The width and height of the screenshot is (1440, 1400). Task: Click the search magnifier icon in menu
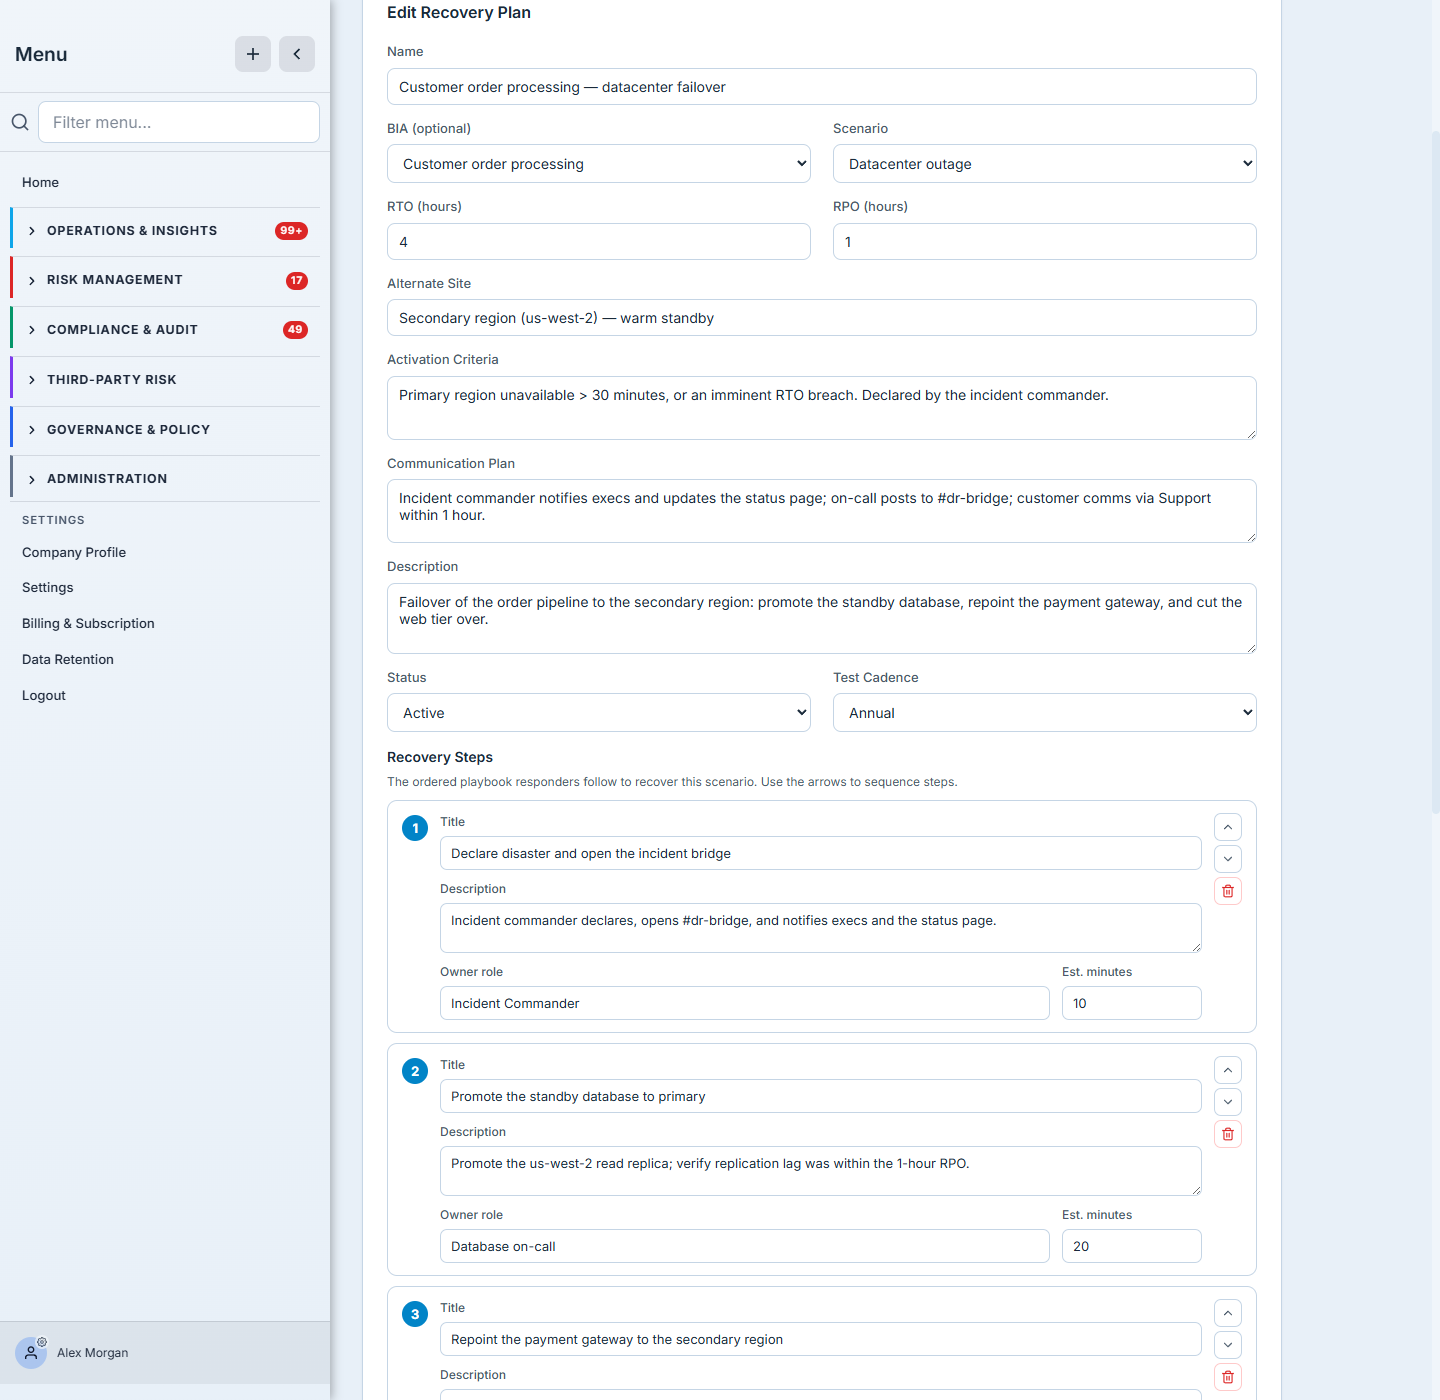coord(20,122)
